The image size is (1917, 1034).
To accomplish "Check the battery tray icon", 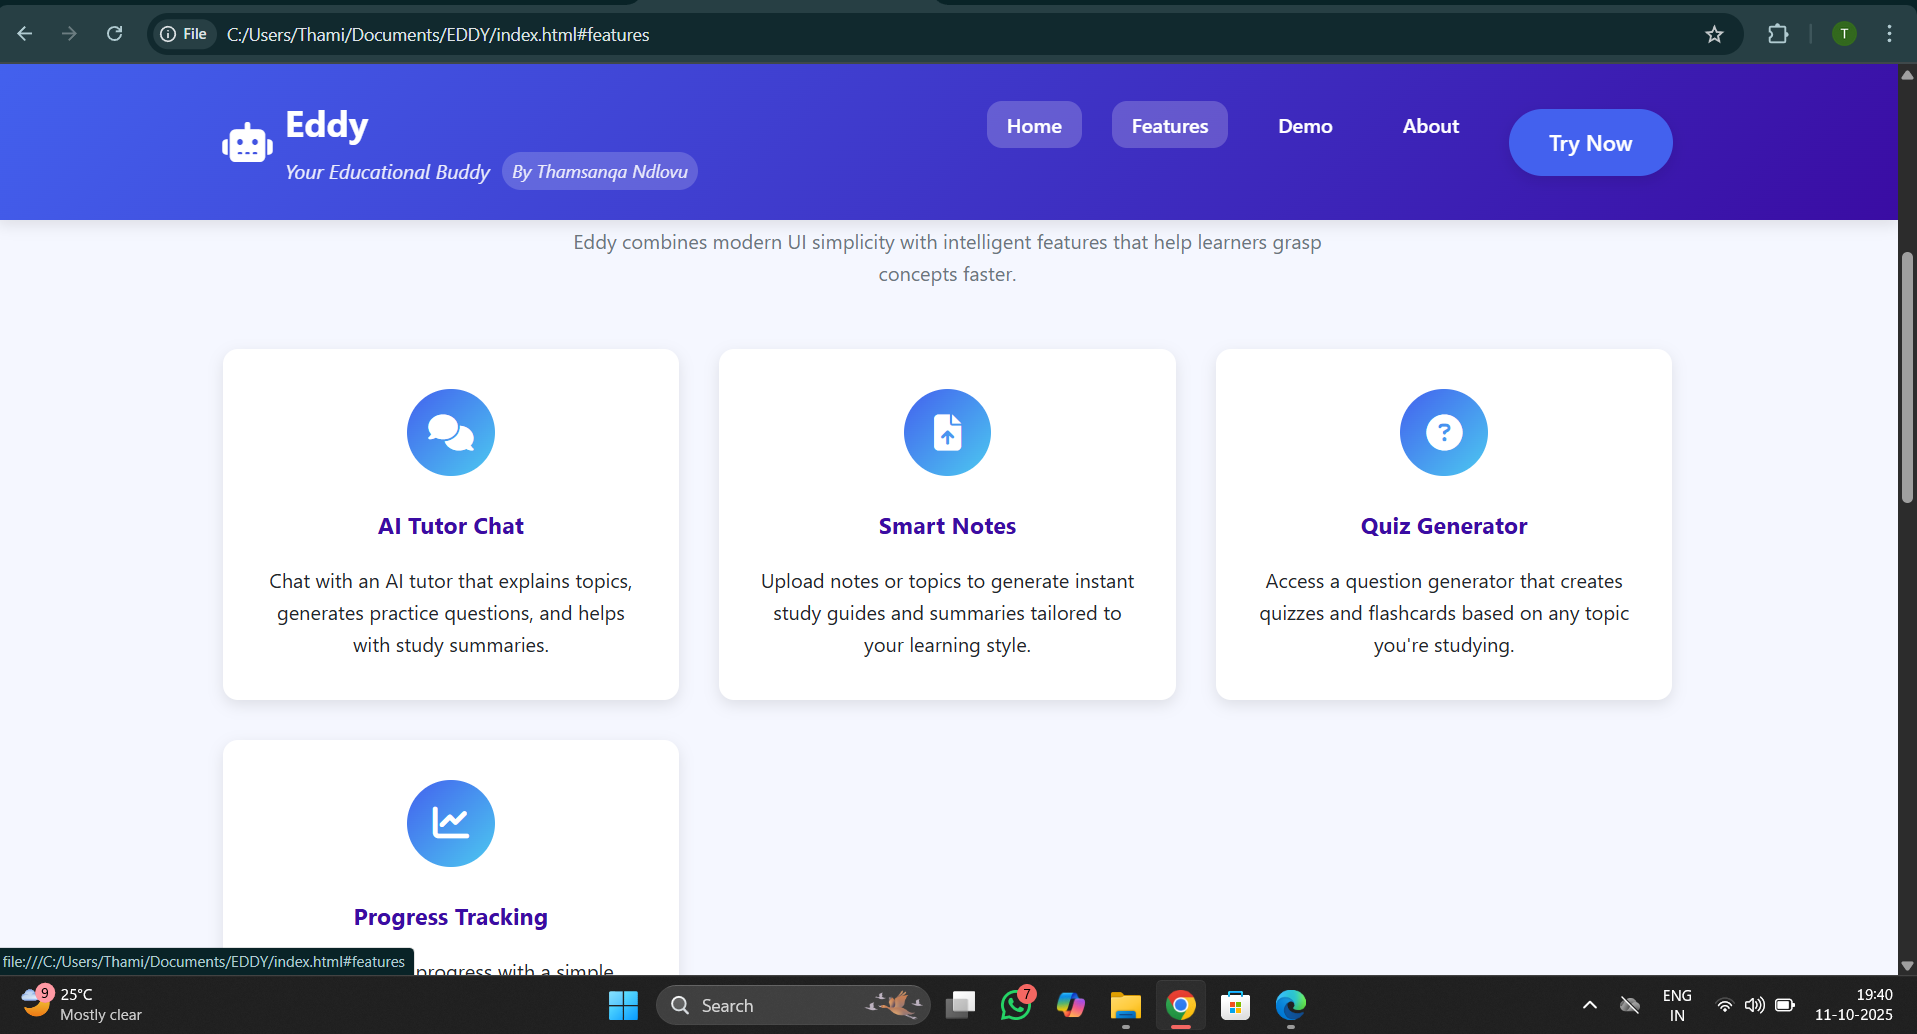I will coord(1785,1005).
